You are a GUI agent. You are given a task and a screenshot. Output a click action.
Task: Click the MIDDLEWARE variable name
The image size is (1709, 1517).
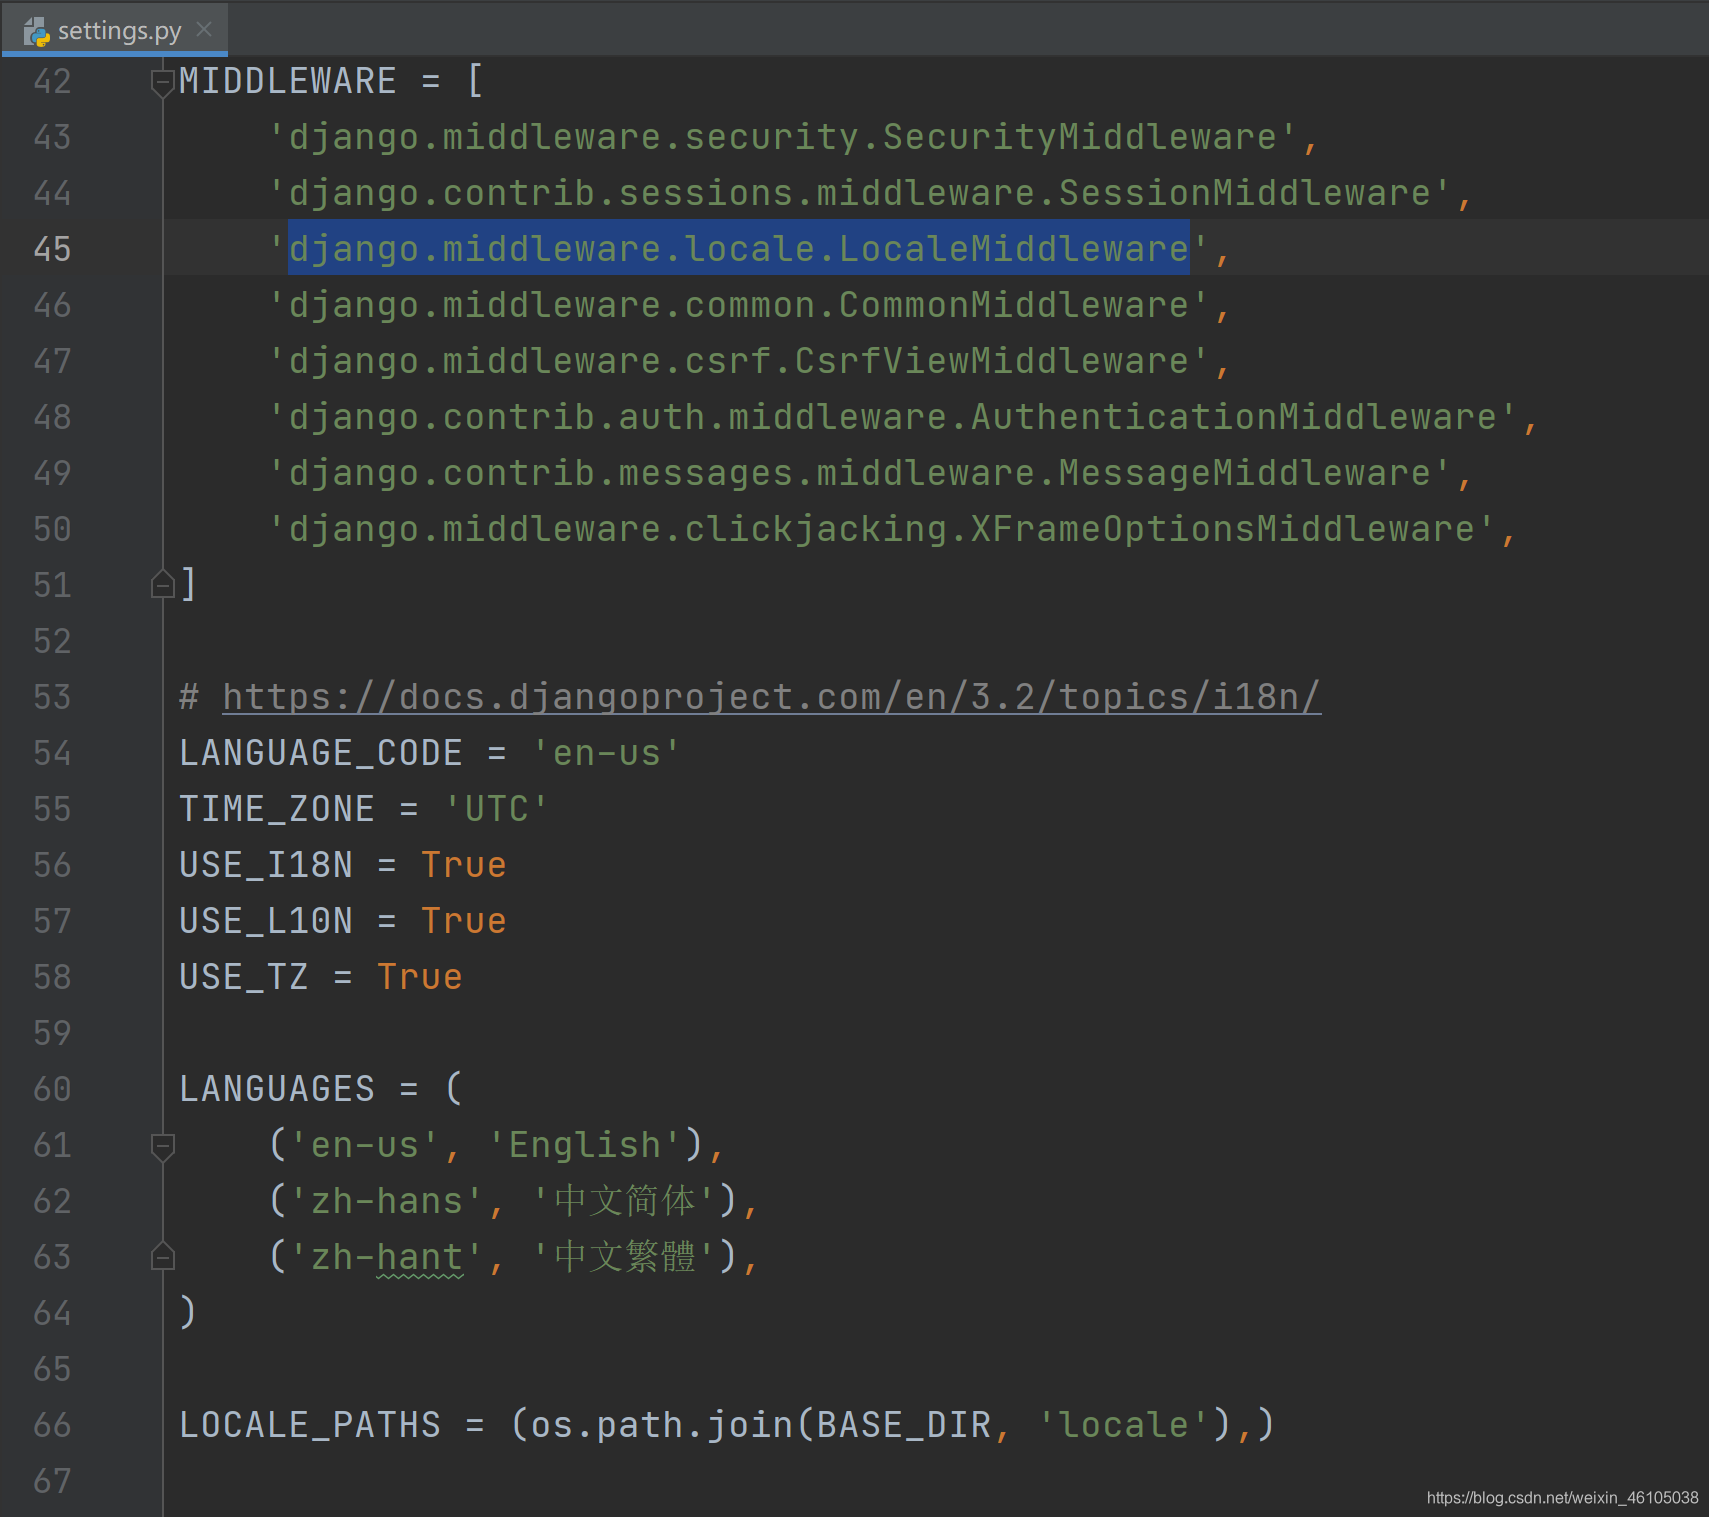point(288,81)
